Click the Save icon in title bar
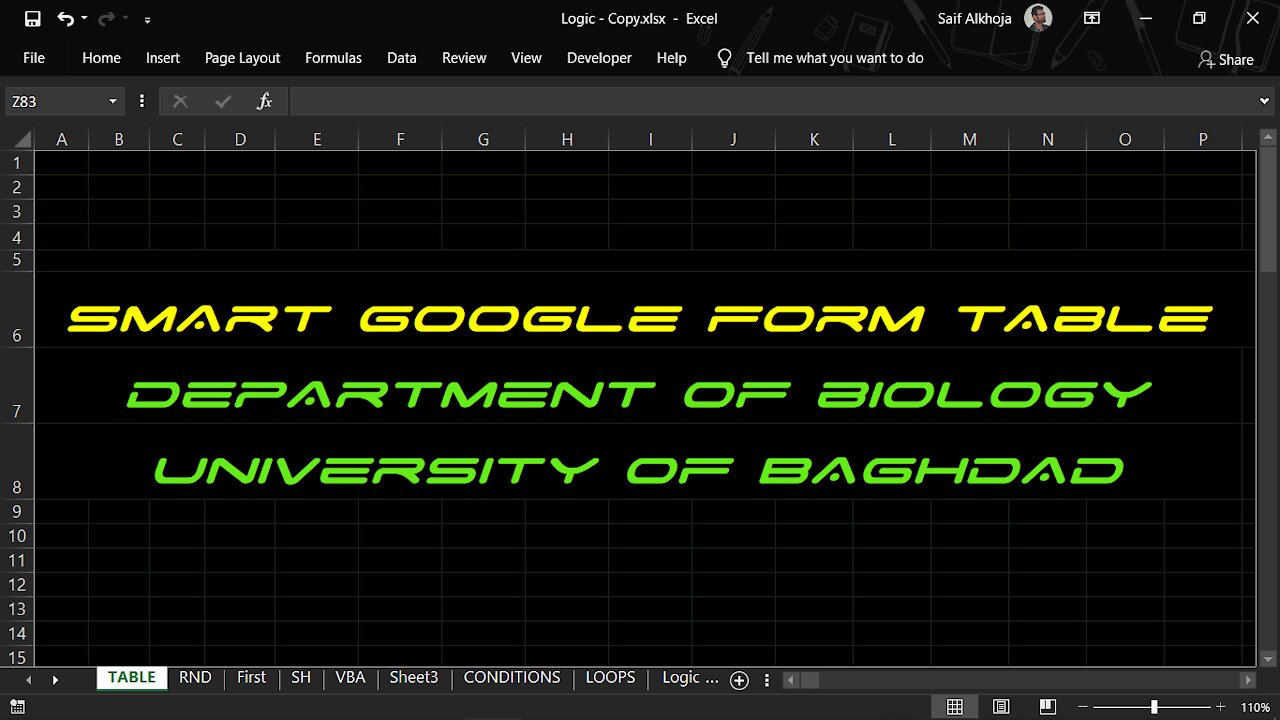 coord(32,18)
